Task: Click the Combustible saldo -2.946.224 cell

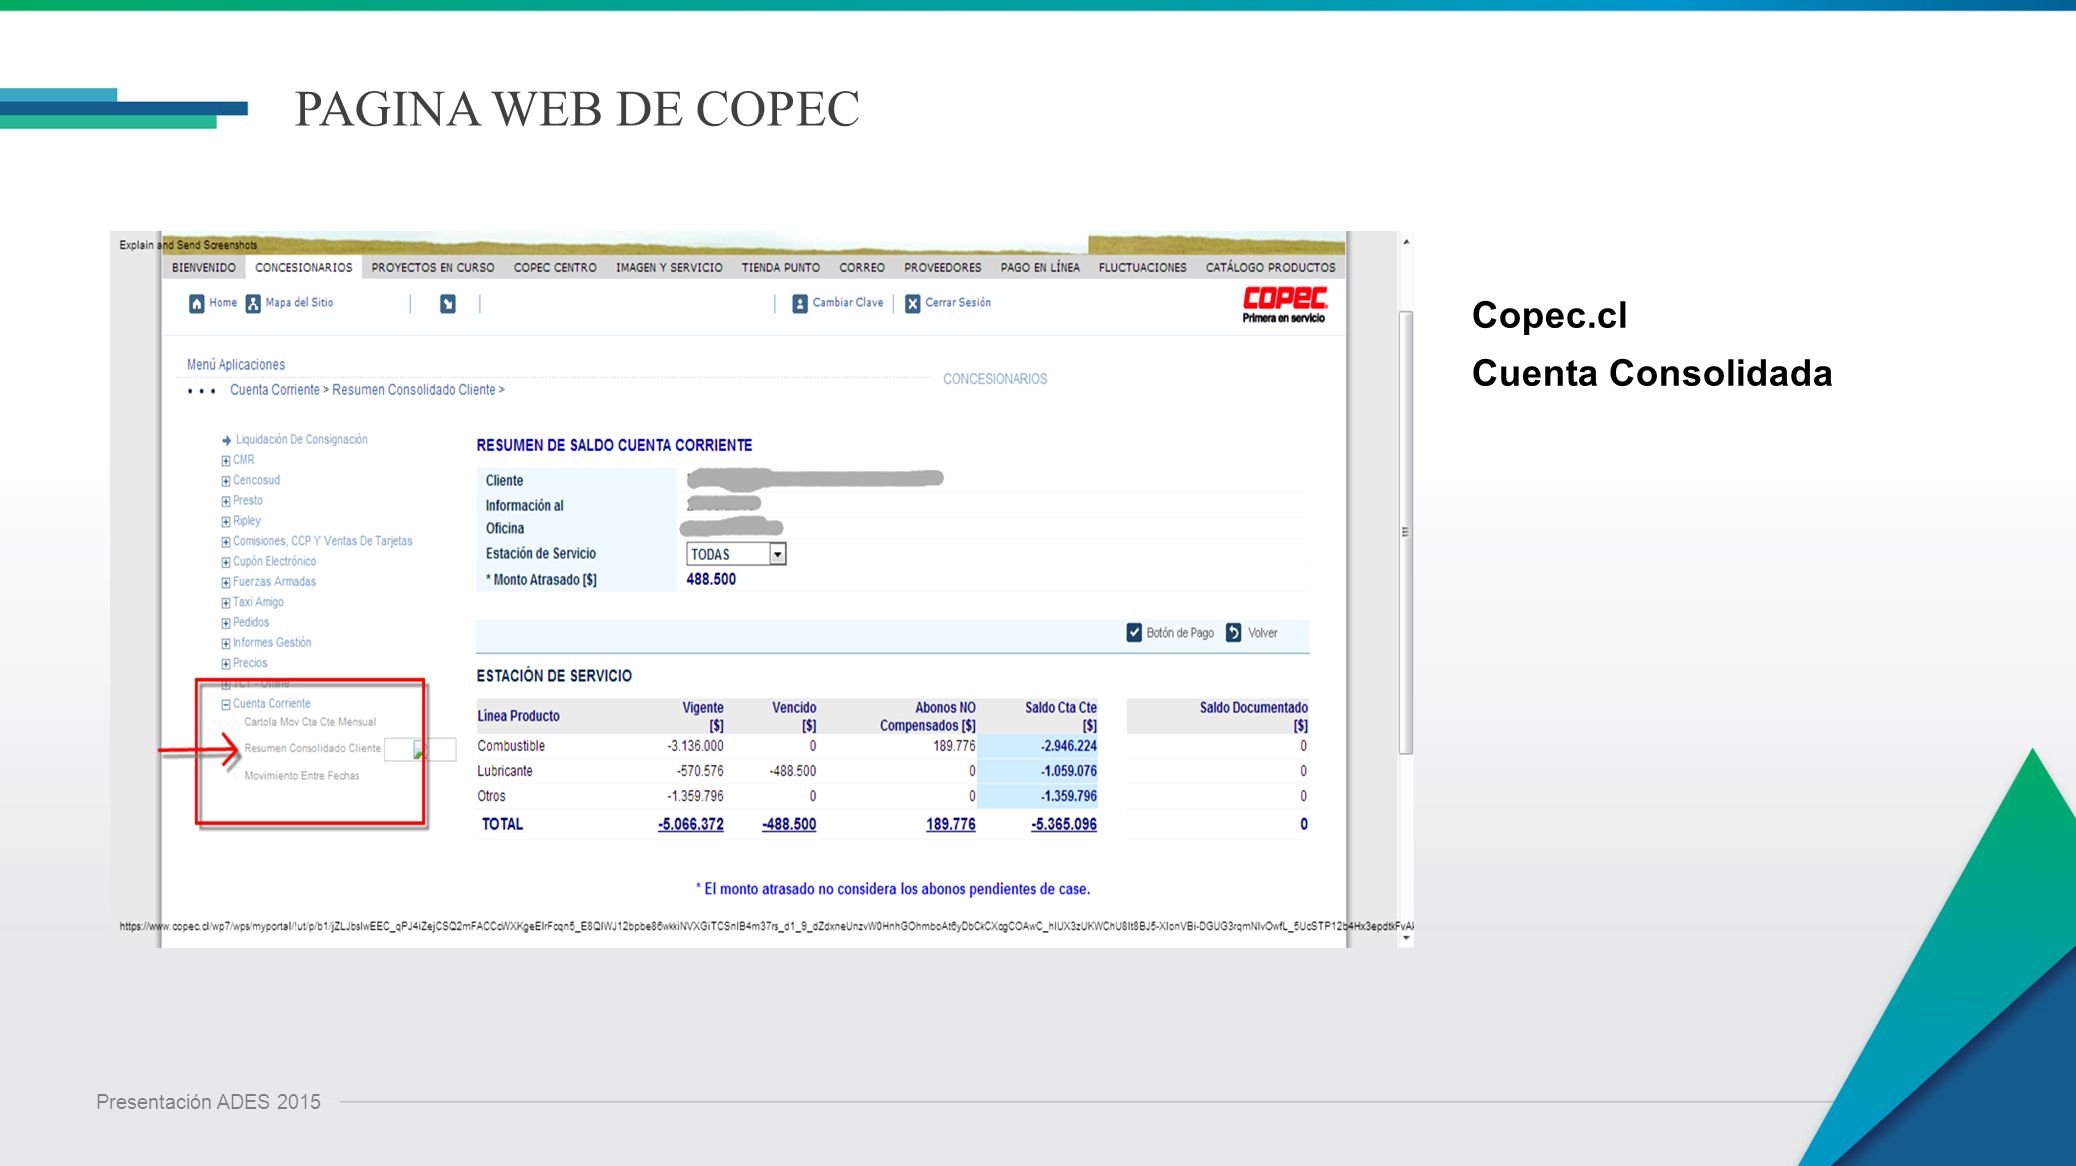Action: (x=1038, y=746)
